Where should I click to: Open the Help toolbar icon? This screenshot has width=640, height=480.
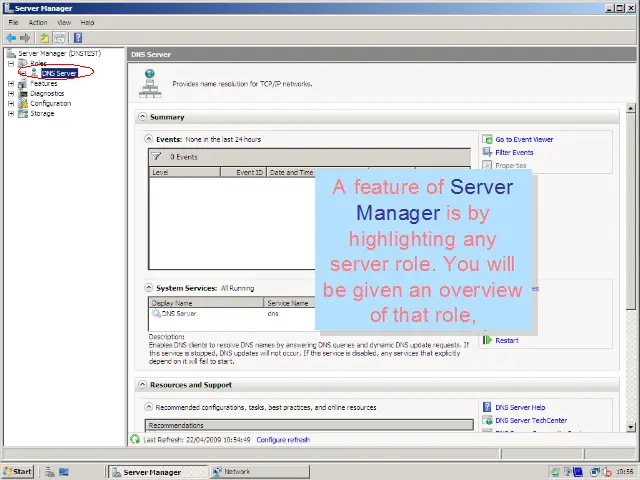[x=78, y=38]
